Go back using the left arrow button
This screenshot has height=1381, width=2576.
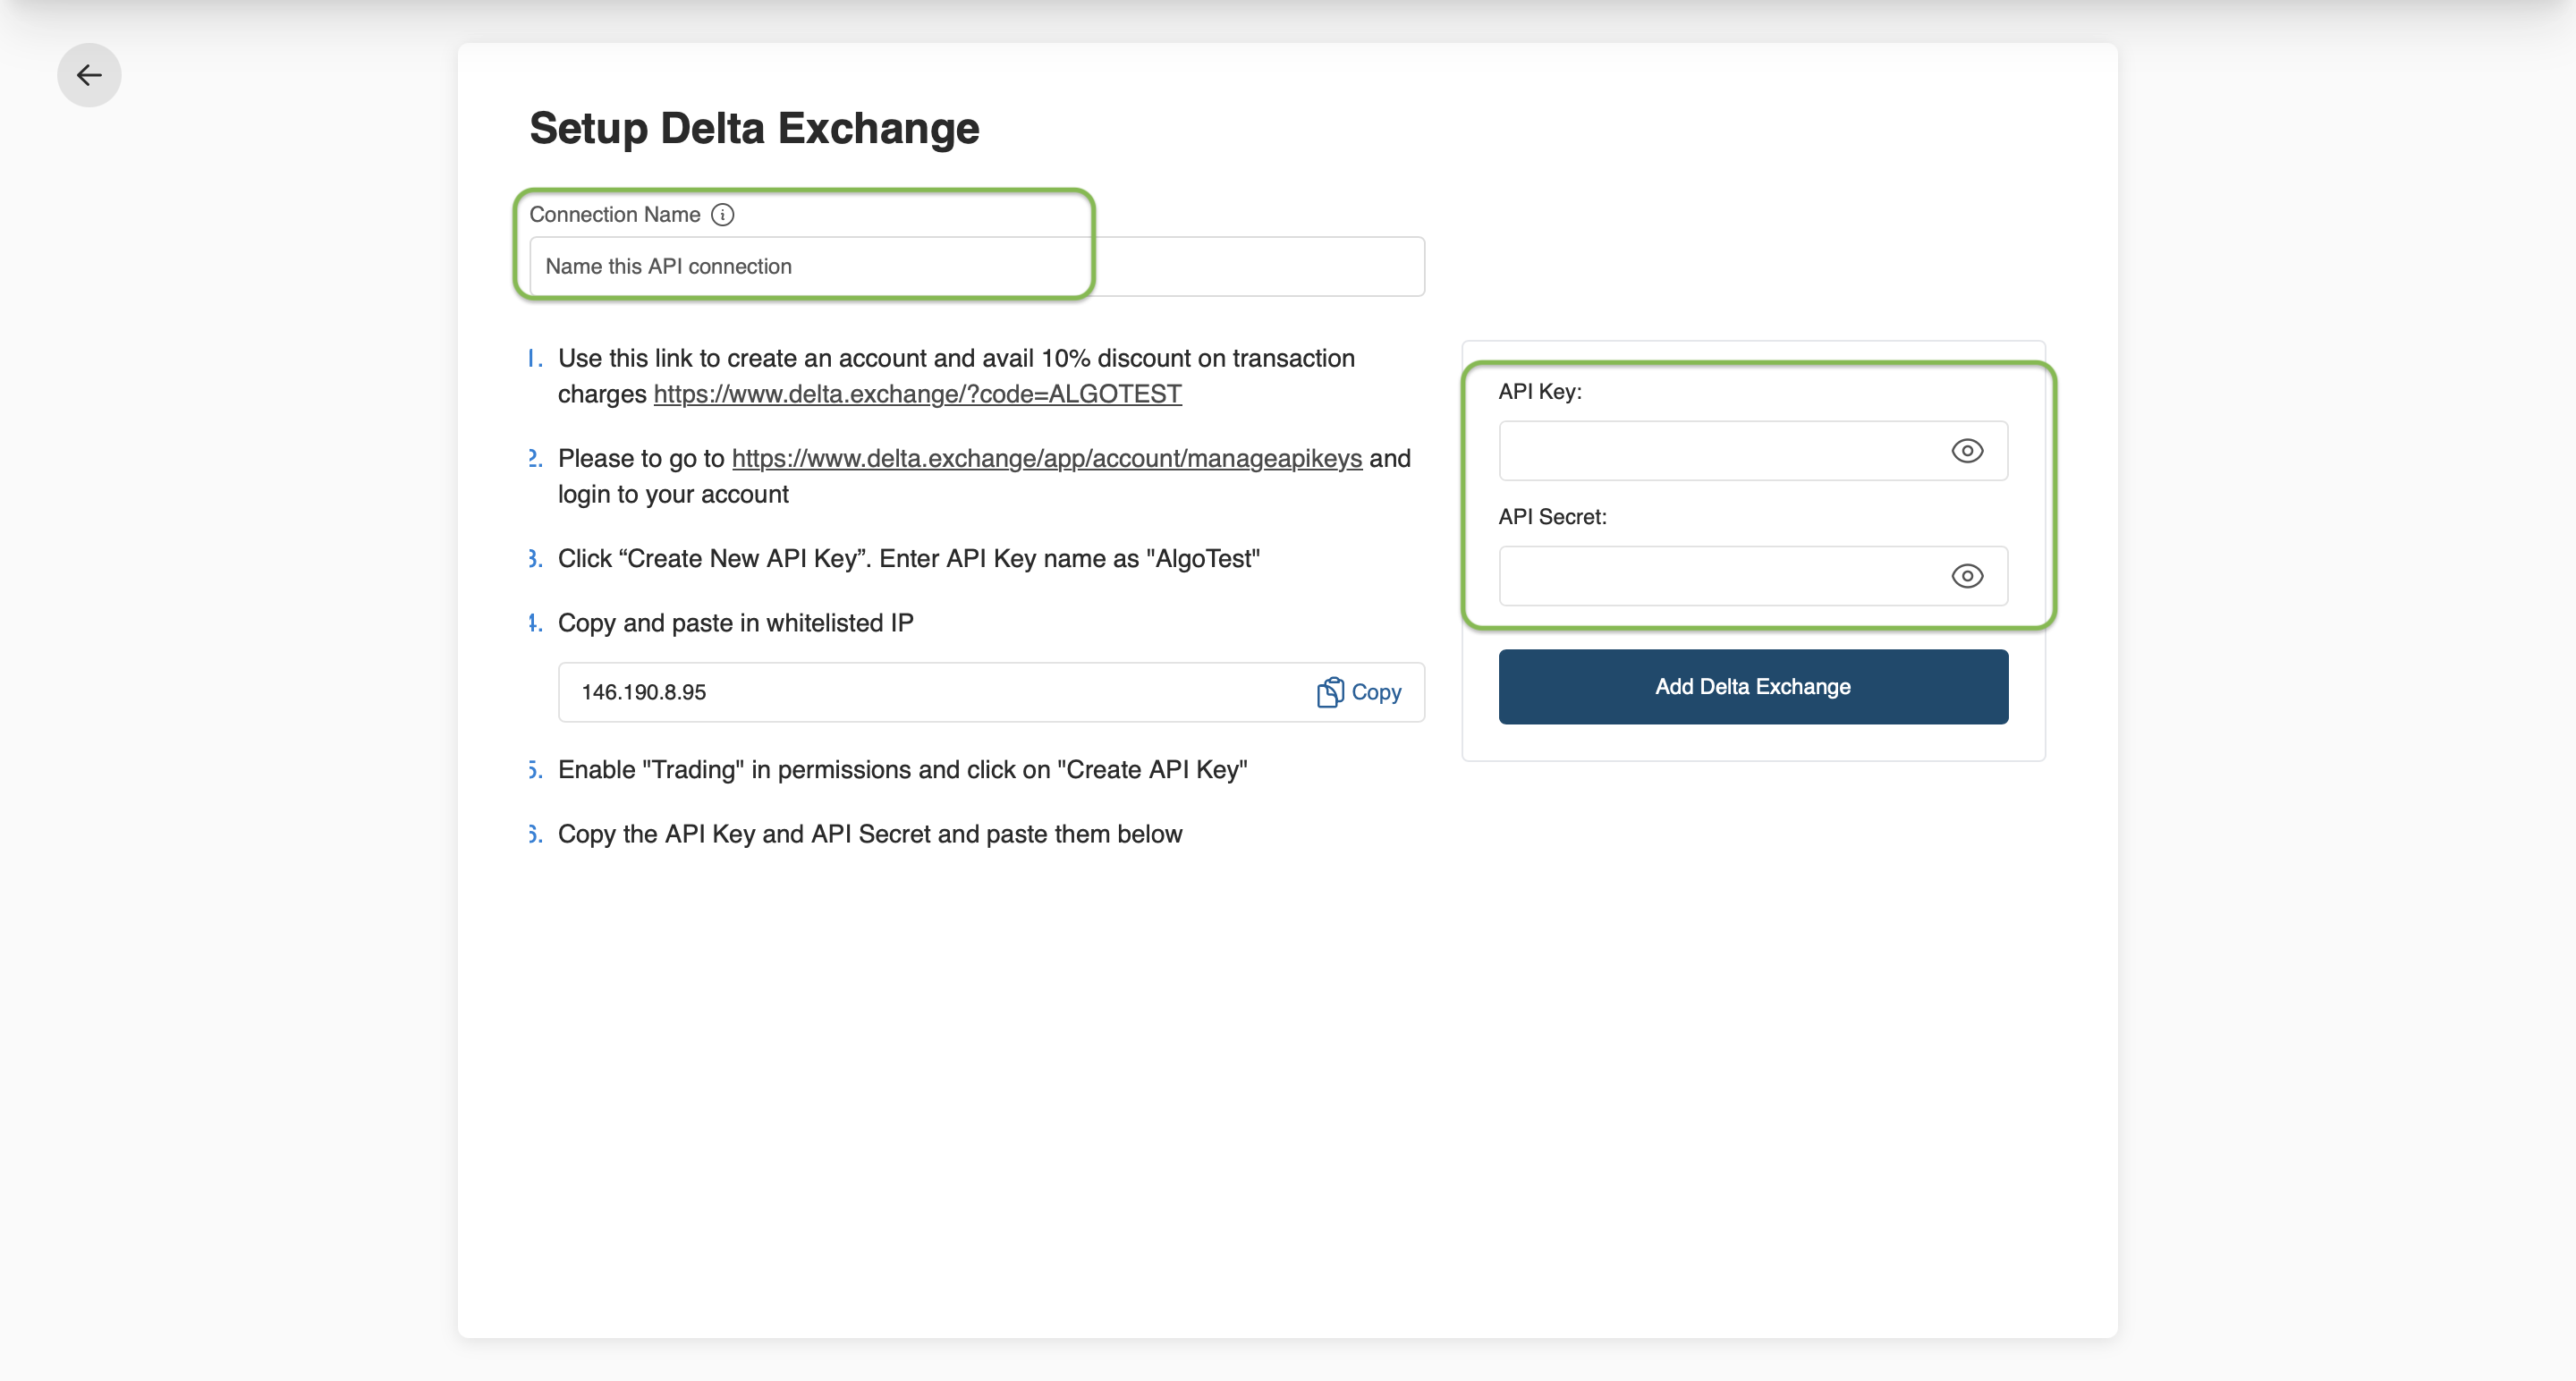pyautogui.click(x=89, y=75)
